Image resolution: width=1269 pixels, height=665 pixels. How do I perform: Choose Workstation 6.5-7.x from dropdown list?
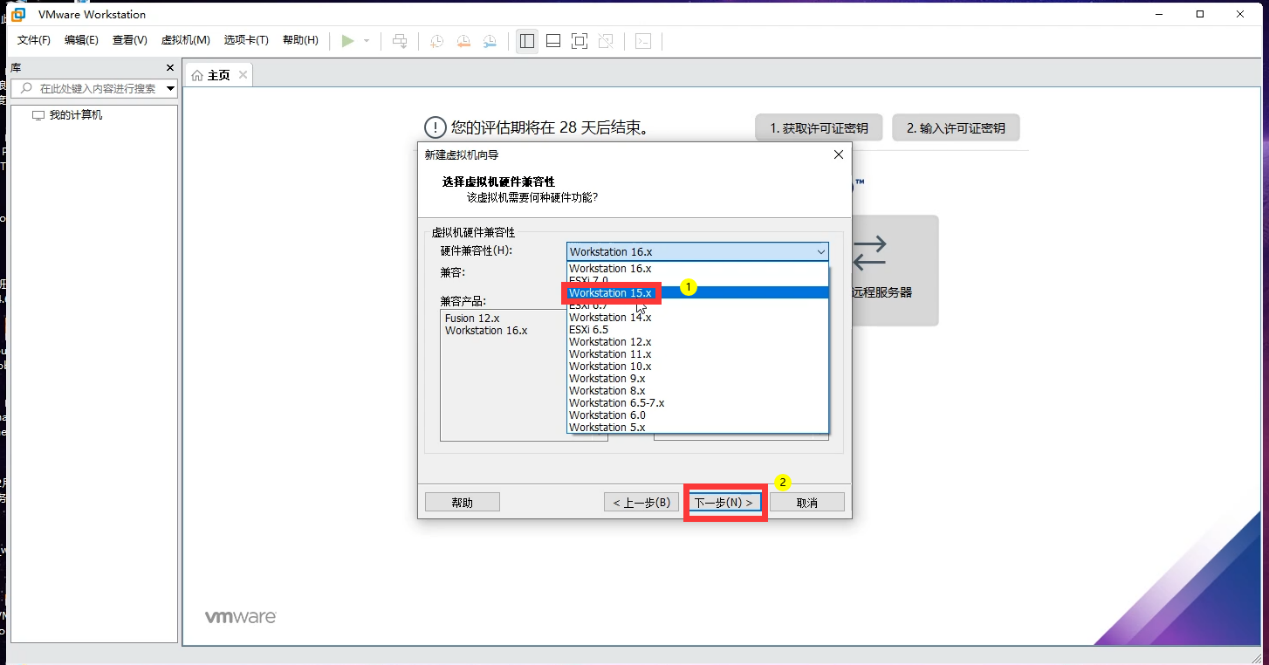(x=698, y=403)
